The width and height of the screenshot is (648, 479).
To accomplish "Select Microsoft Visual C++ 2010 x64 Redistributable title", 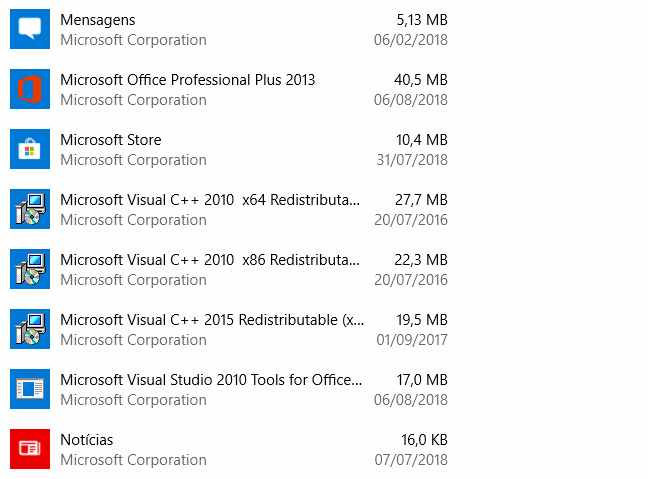I will (x=210, y=200).
